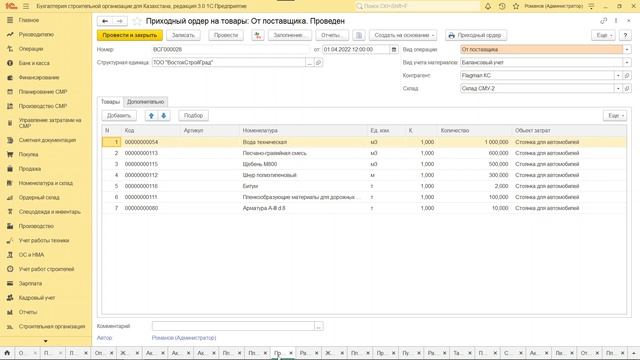The height and width of the screenshot is (360, 640).
Task: Switch to Товары tab
Action: click(110, 102)
